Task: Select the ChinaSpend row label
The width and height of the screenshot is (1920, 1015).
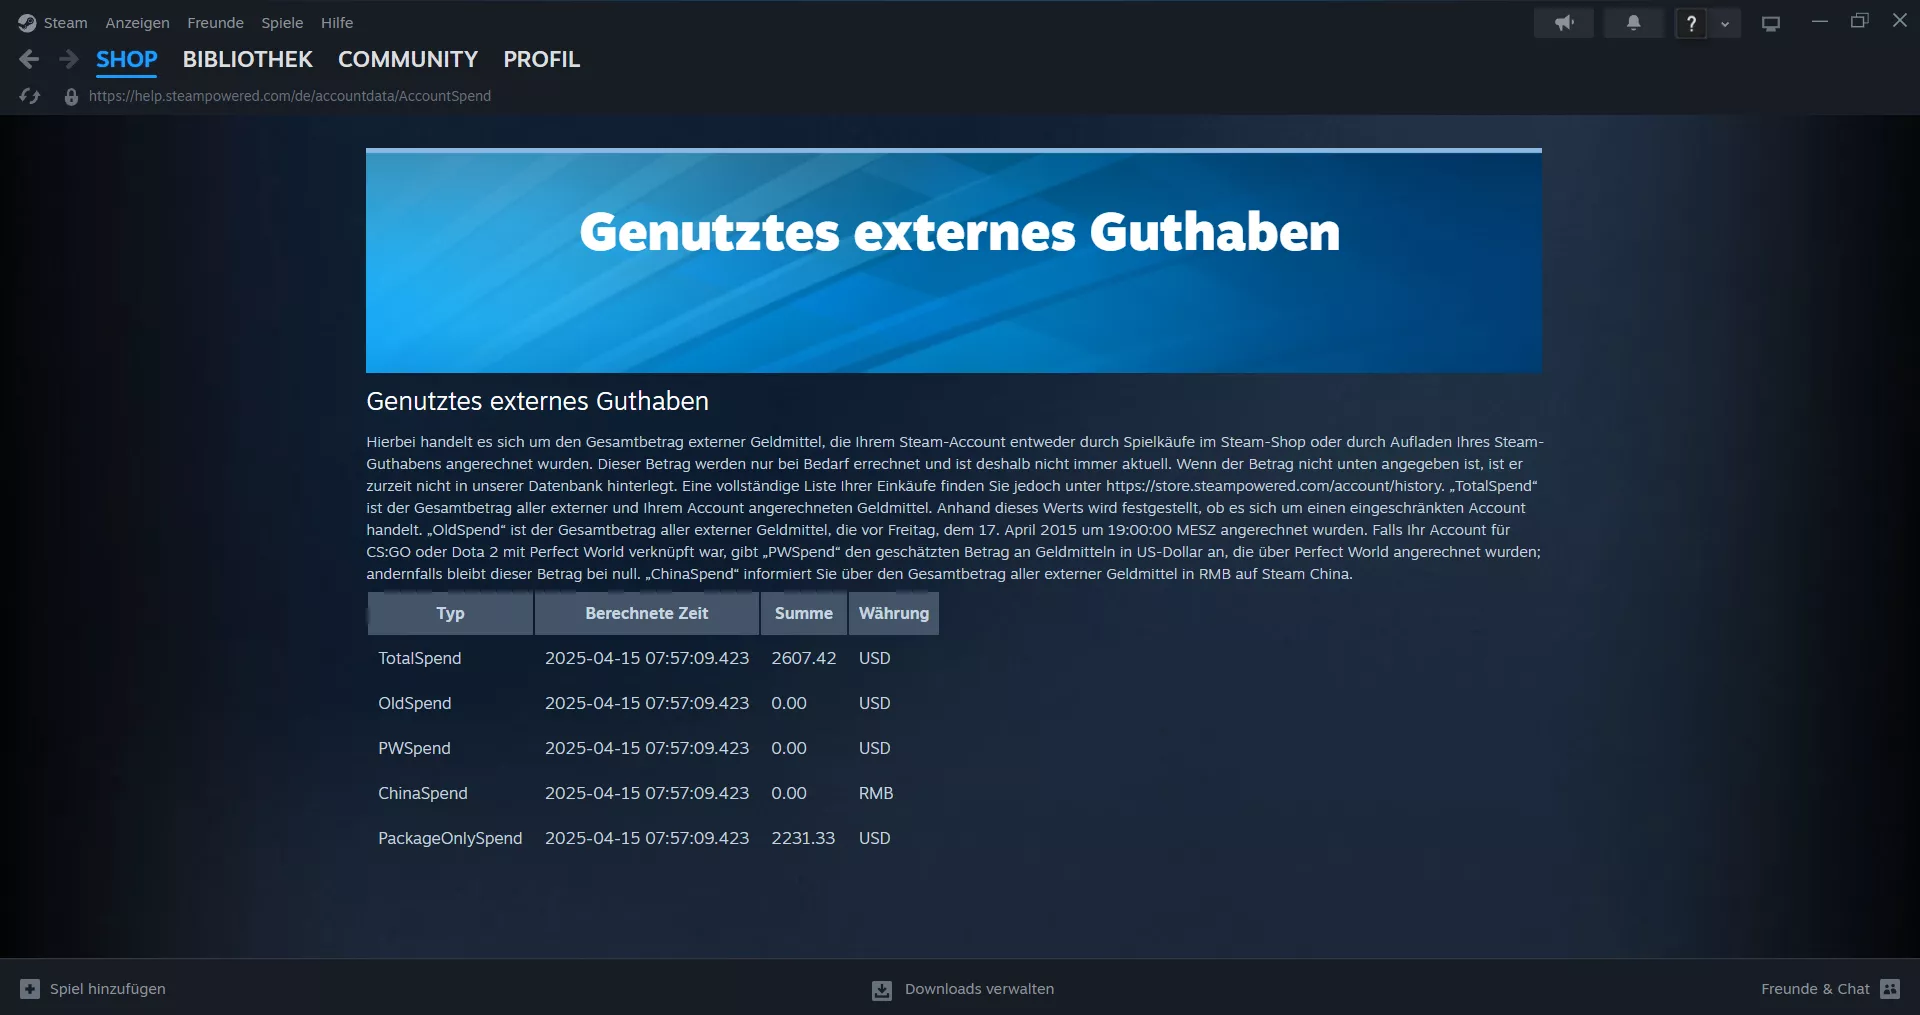Action: tap(422, 793)
